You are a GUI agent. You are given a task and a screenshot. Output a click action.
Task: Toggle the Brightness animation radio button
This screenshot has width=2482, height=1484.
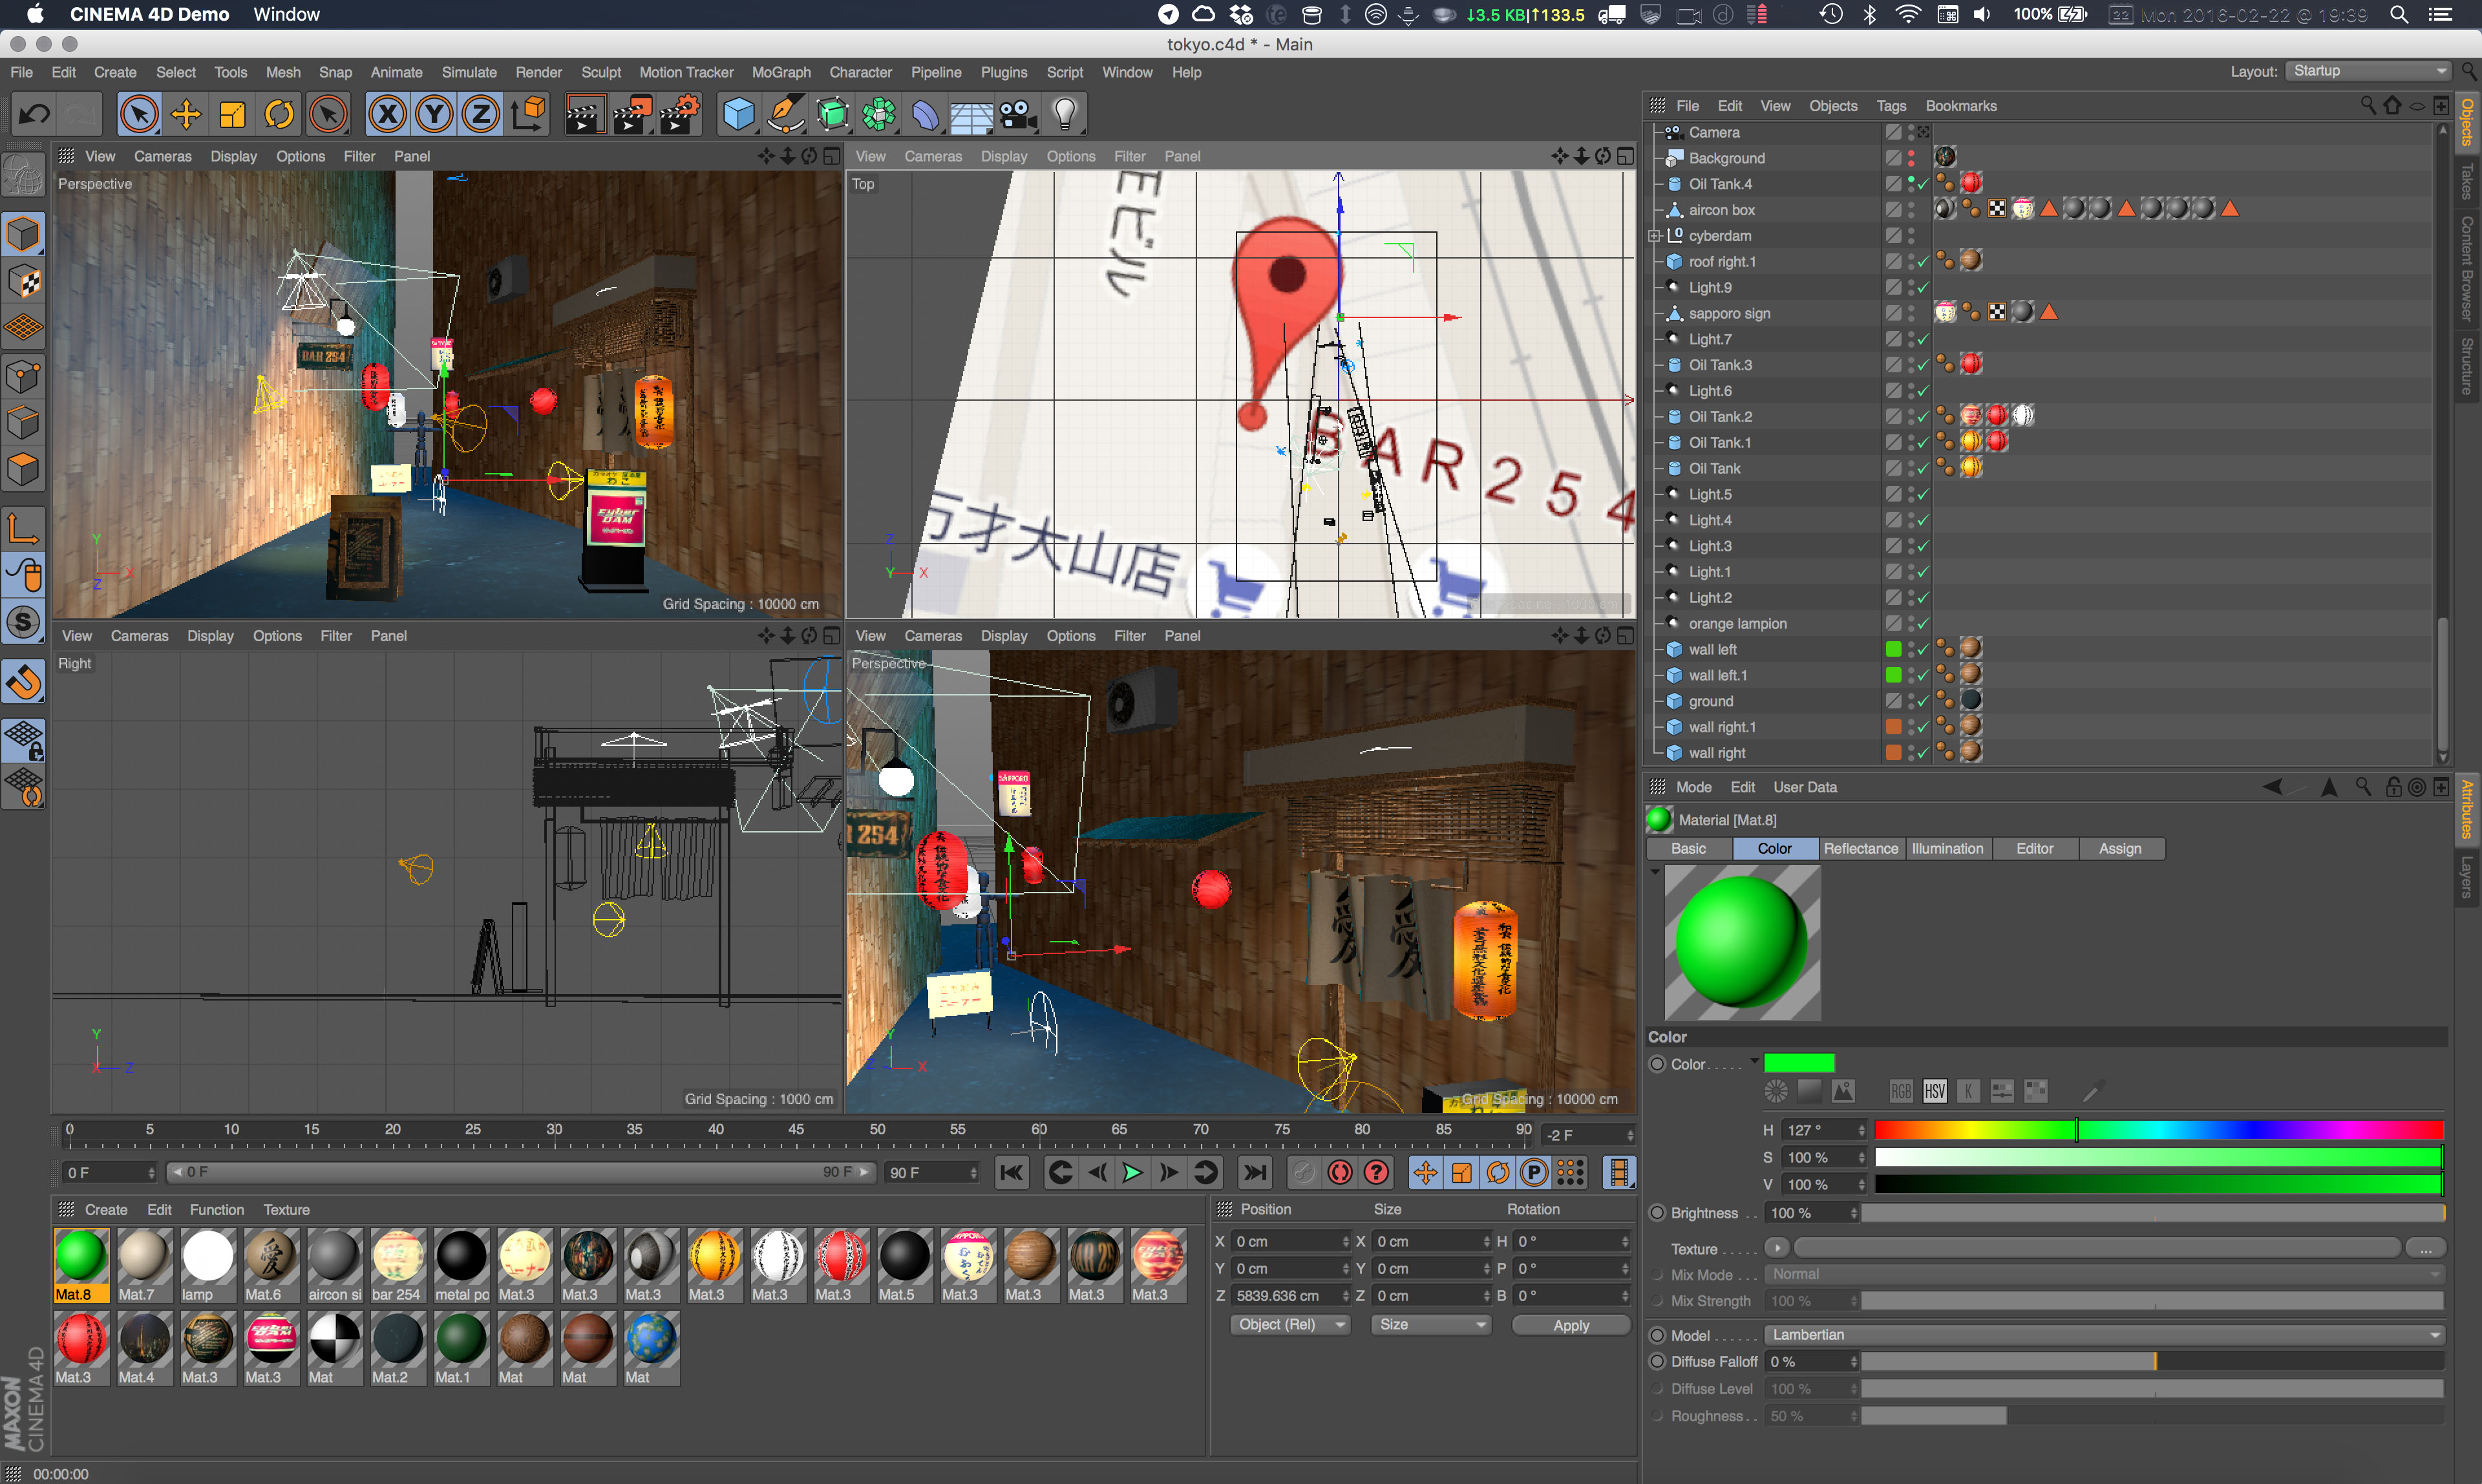[x=1658, y=1213]
